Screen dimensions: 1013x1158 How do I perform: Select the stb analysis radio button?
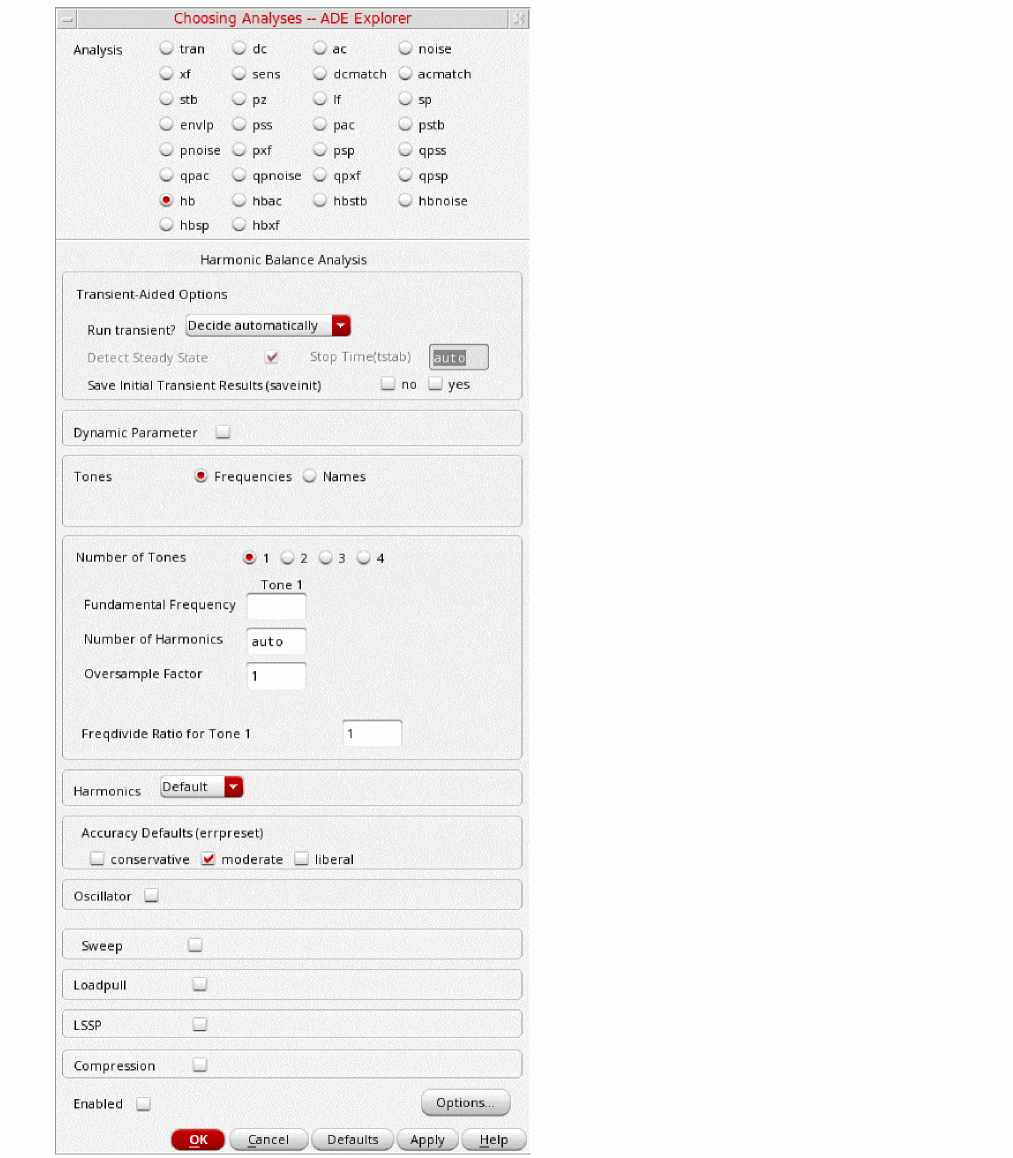coord(167,99)
